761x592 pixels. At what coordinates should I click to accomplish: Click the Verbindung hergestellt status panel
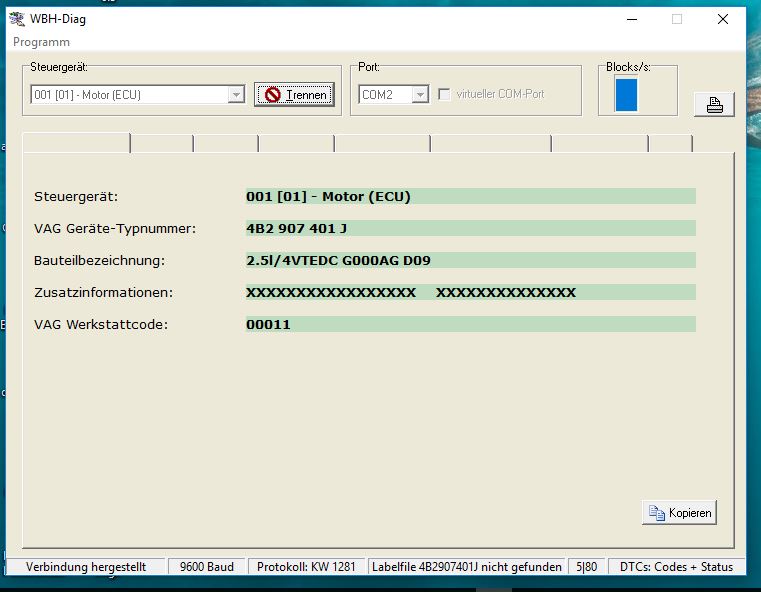tap(86, 567)
